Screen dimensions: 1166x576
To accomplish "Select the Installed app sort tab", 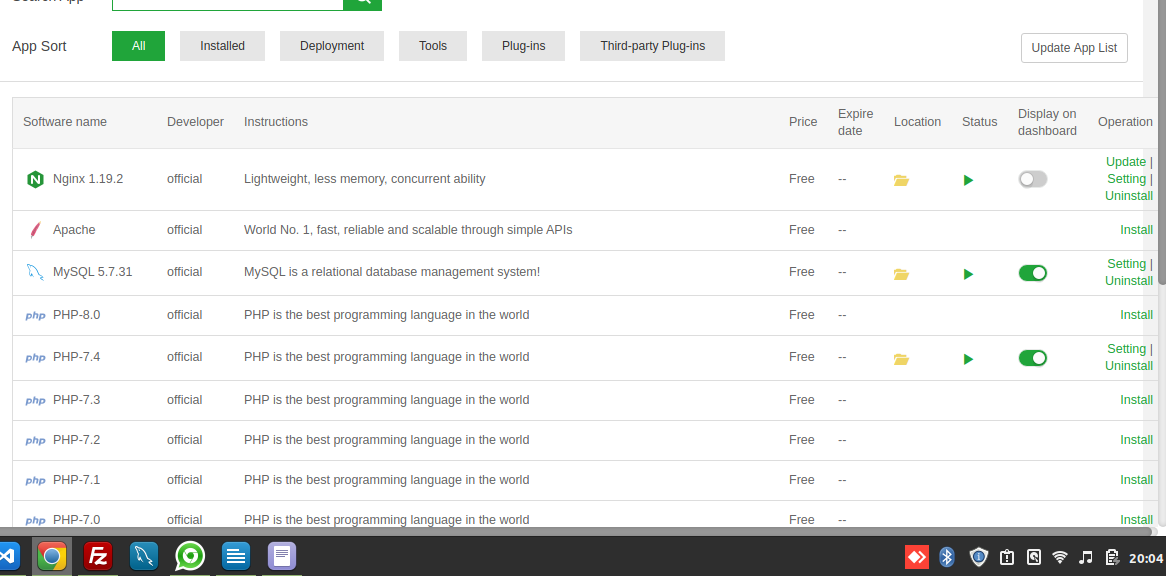I will pyautogui.click(x=222, y=46).
